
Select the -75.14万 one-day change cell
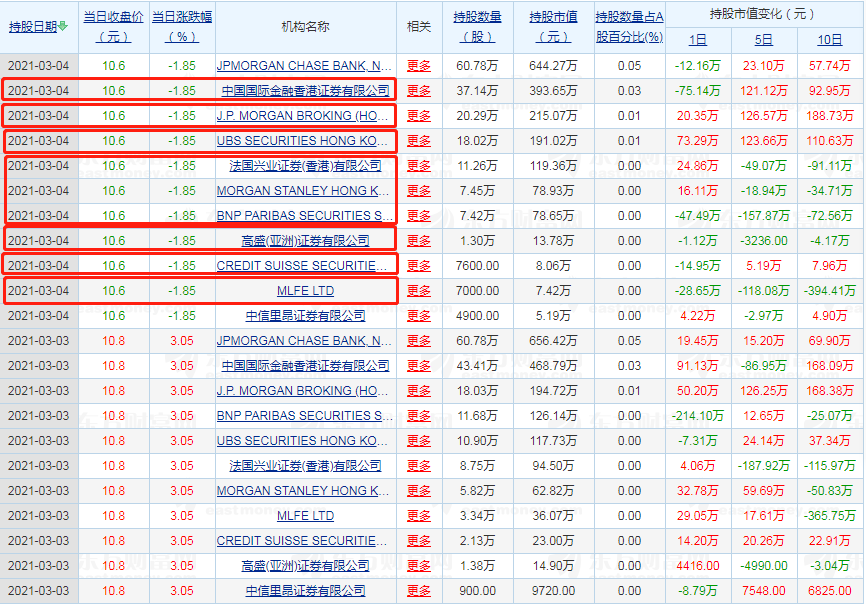pos(698,91)
